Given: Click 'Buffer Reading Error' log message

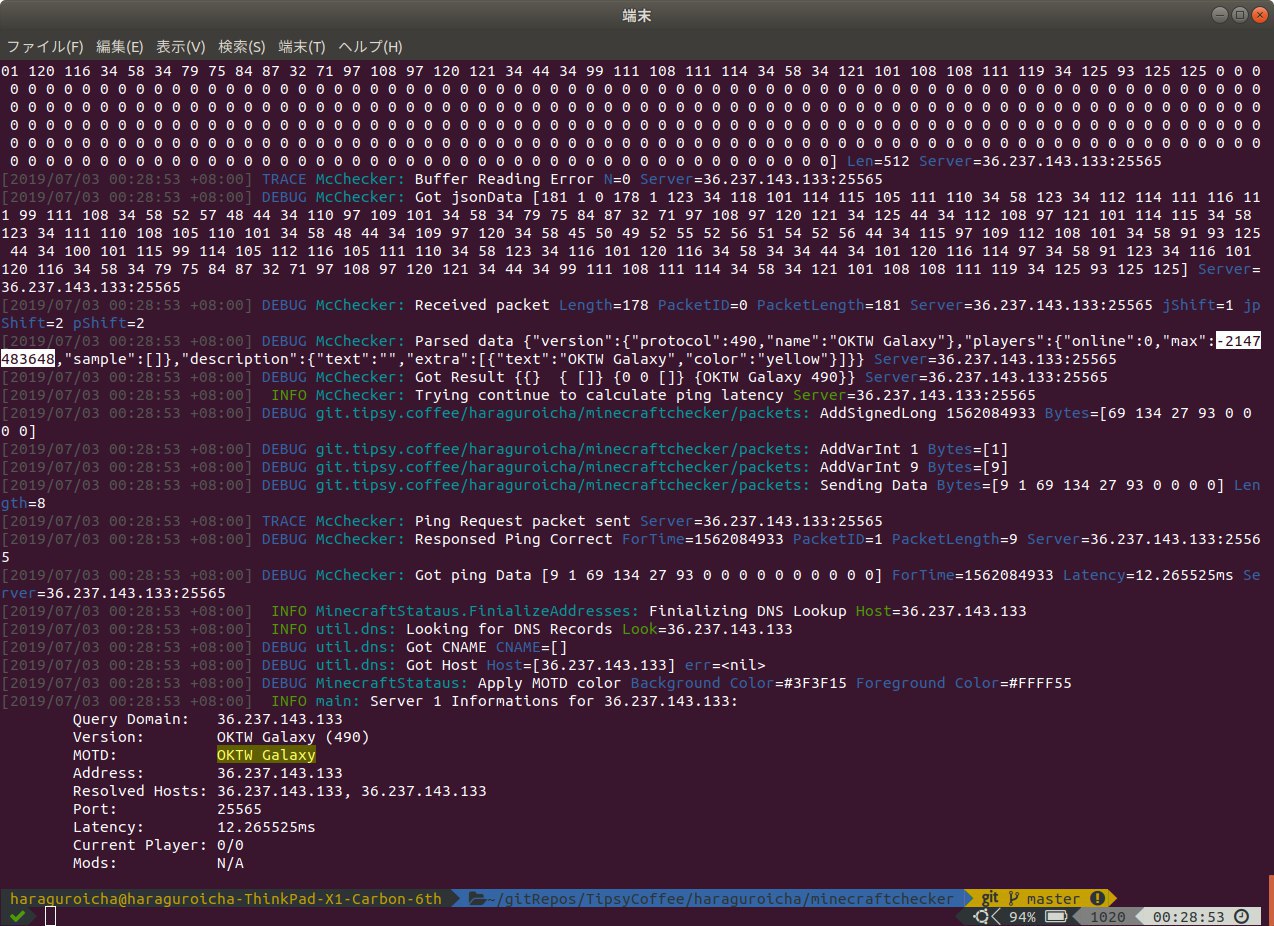Looking at the screenshot, I should click(504, 179).
